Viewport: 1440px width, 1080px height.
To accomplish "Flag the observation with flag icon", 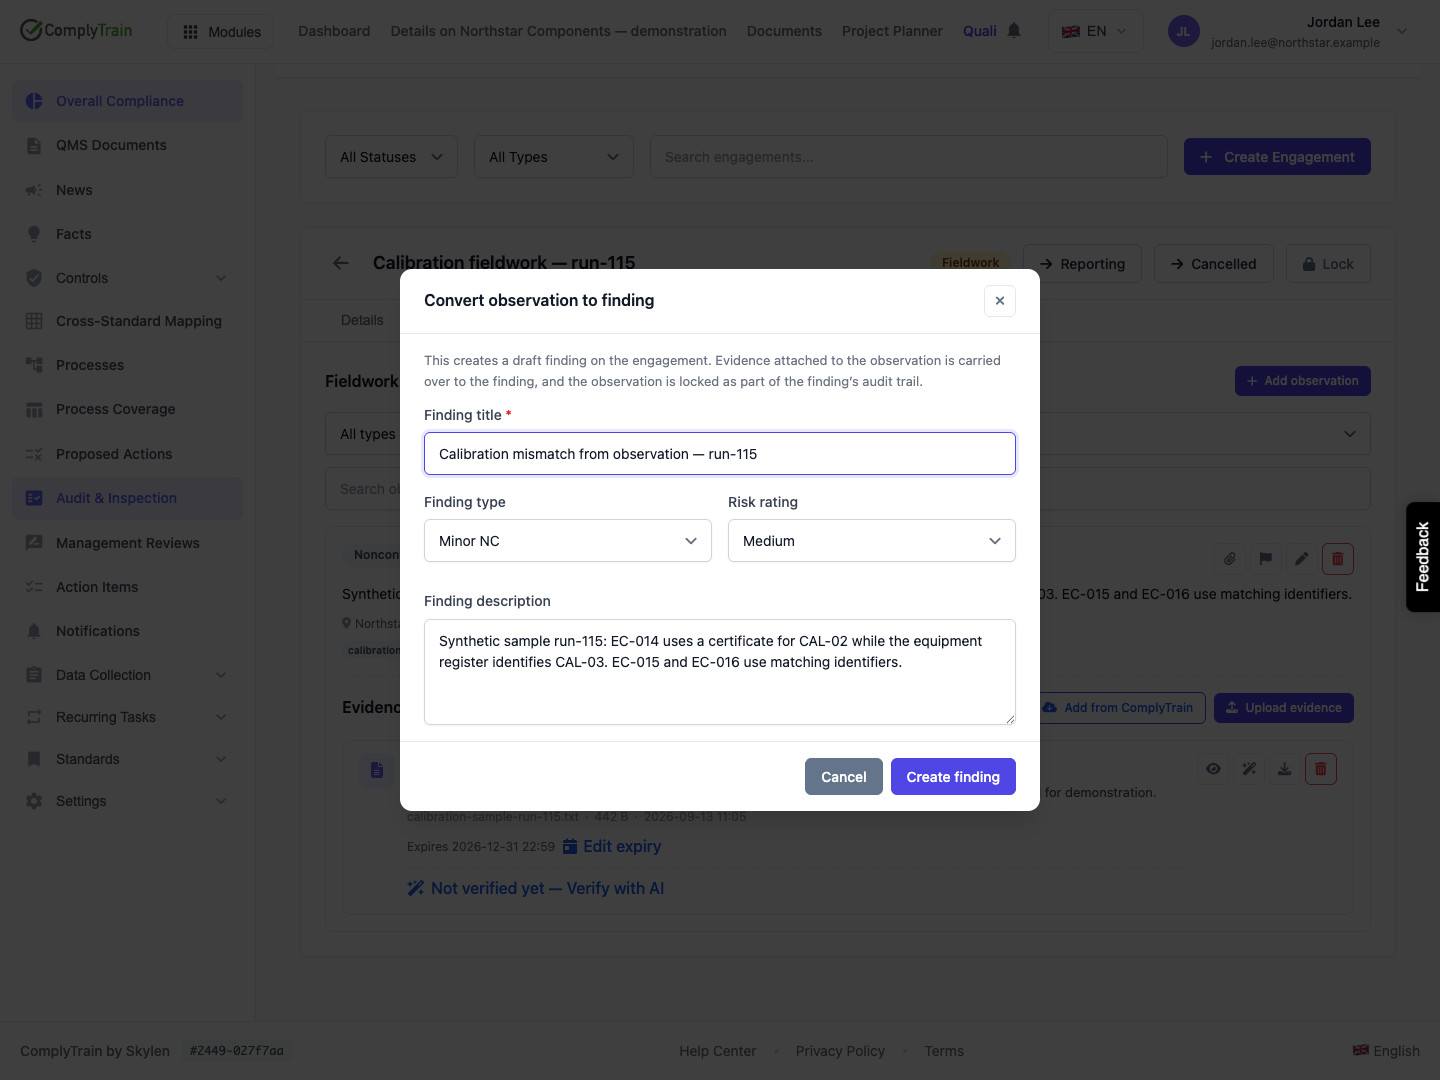I will [x=1266, y=559].
